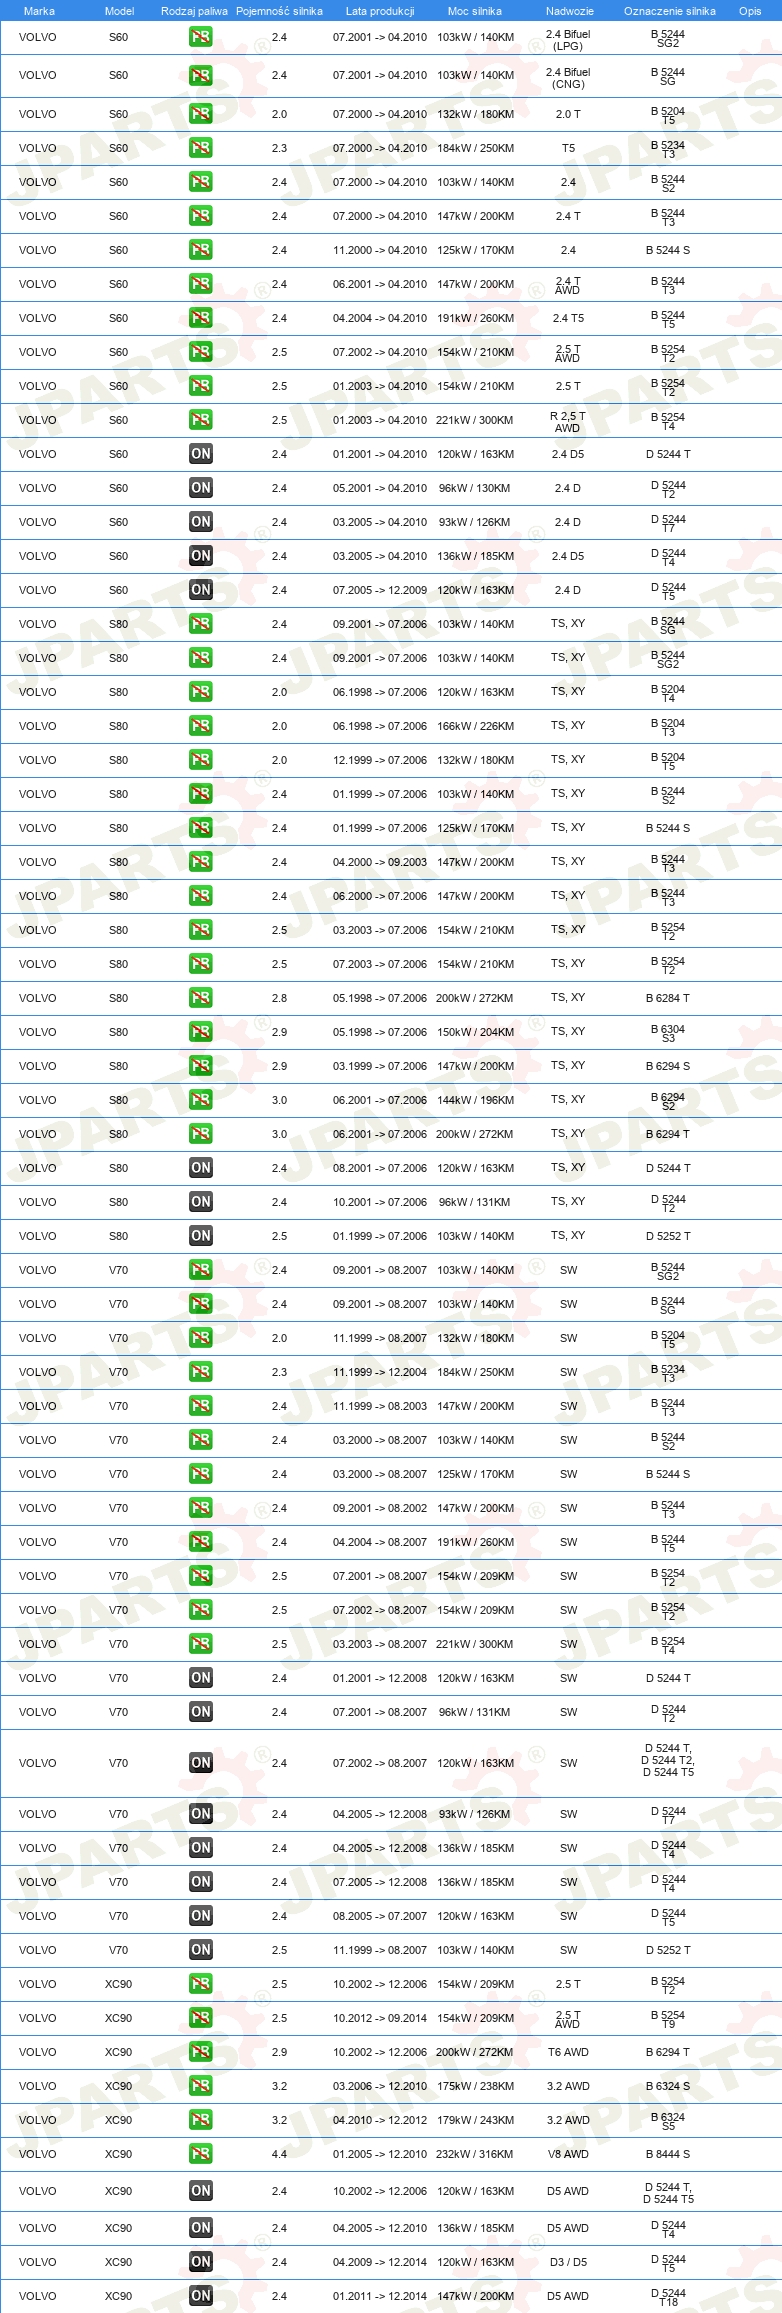The image size is (782, 2313).
Task: Select the 4.4 engine capacity cell
Action: coord(279,2154)
